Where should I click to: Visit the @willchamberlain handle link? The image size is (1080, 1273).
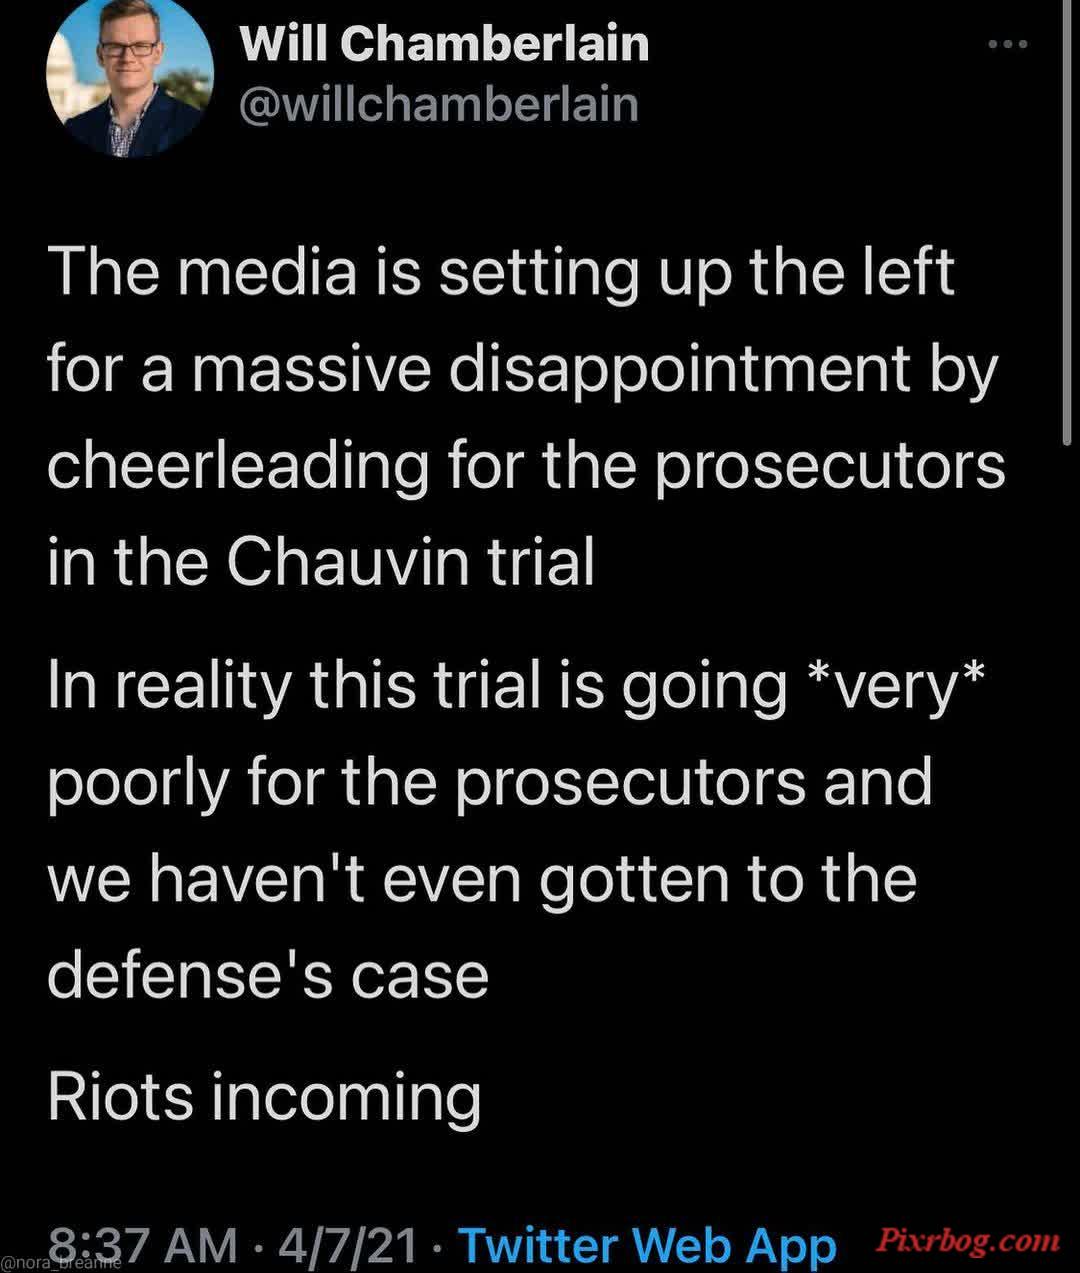(439, 104)
